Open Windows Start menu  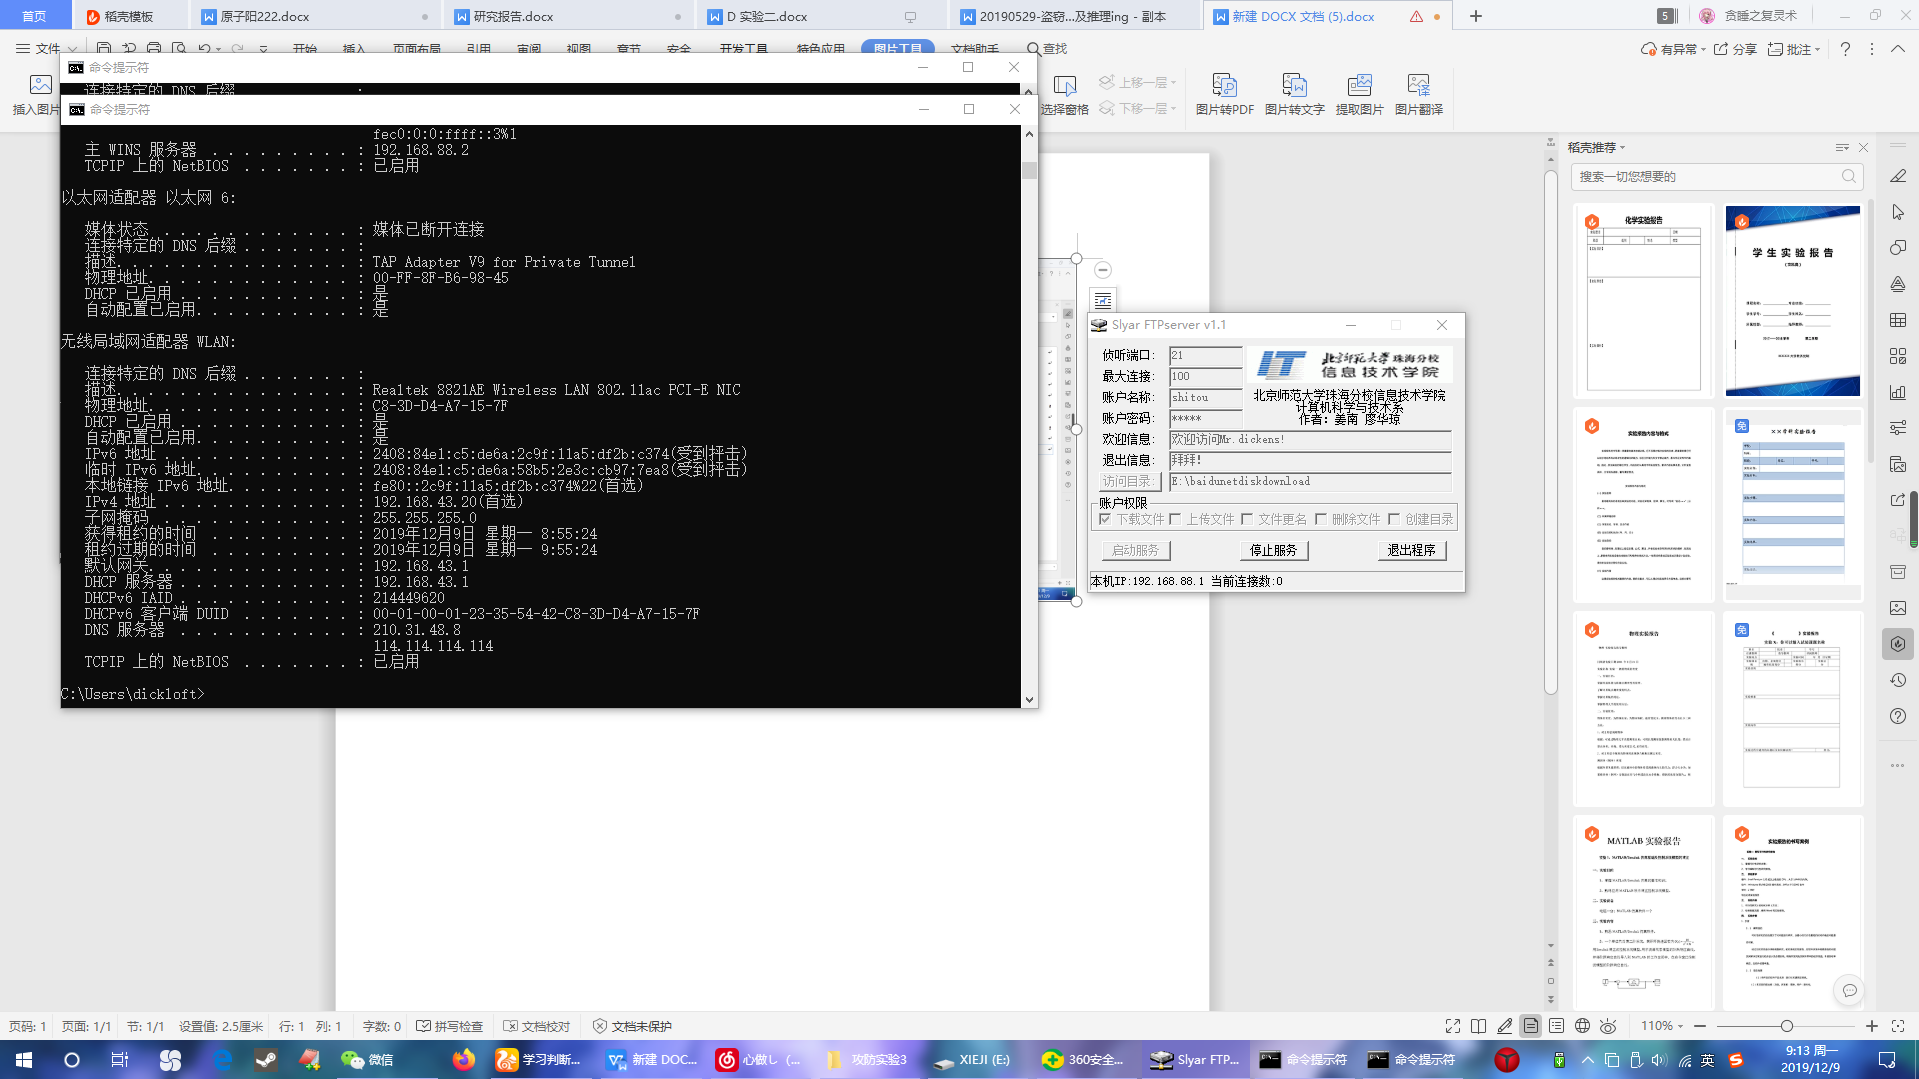(x=24, y=1060)
